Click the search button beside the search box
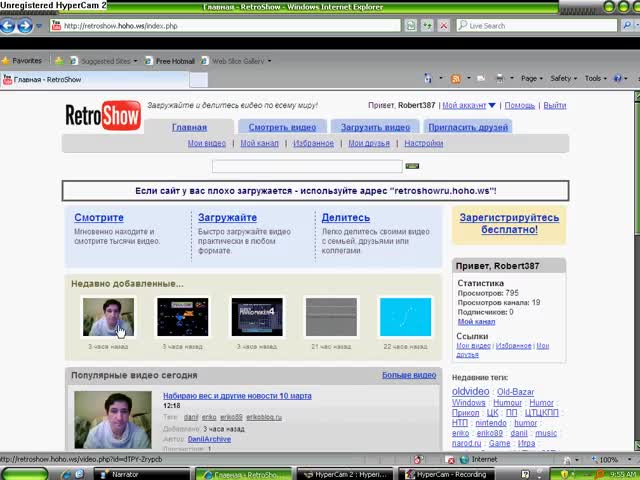The width and height of the screenshot is (640, 480). 412,166
